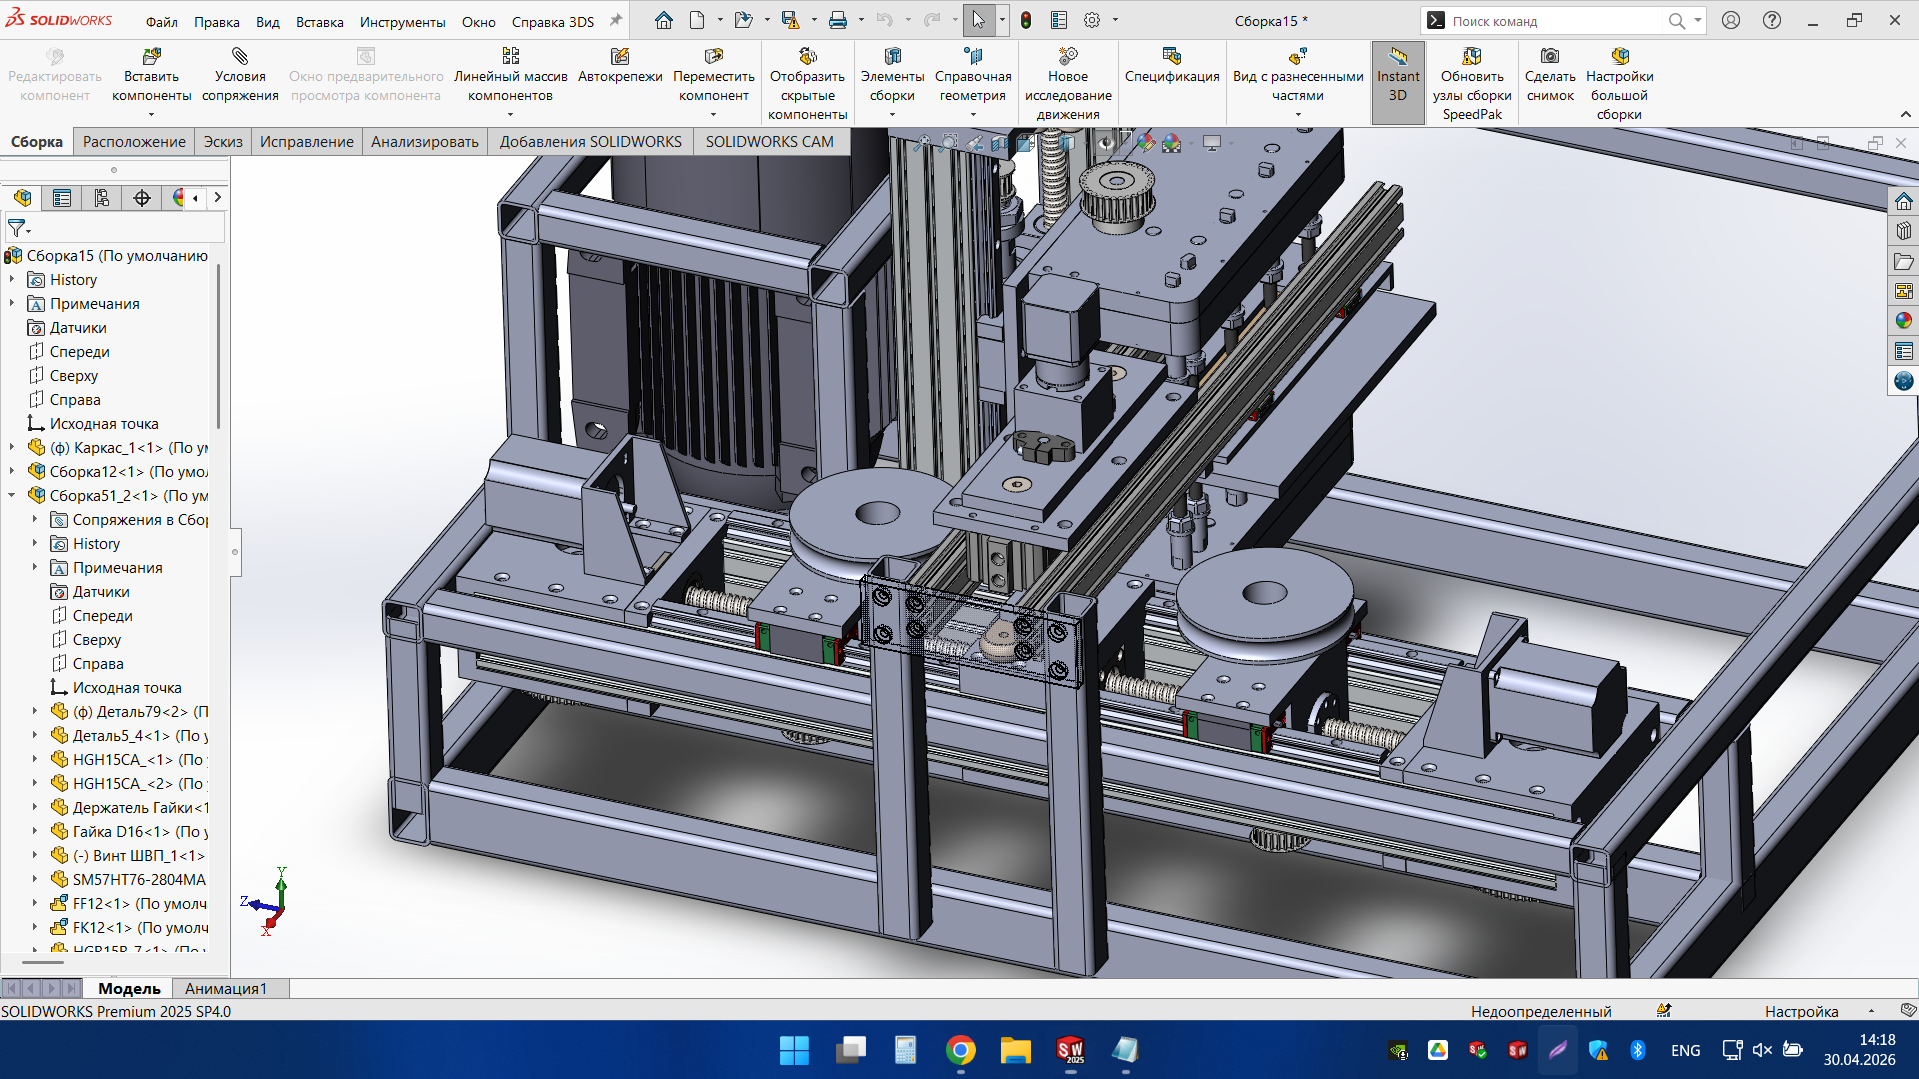Select Гайка D16<1> in the tree
The image size is (1919, 1079).
coord(129,832)
